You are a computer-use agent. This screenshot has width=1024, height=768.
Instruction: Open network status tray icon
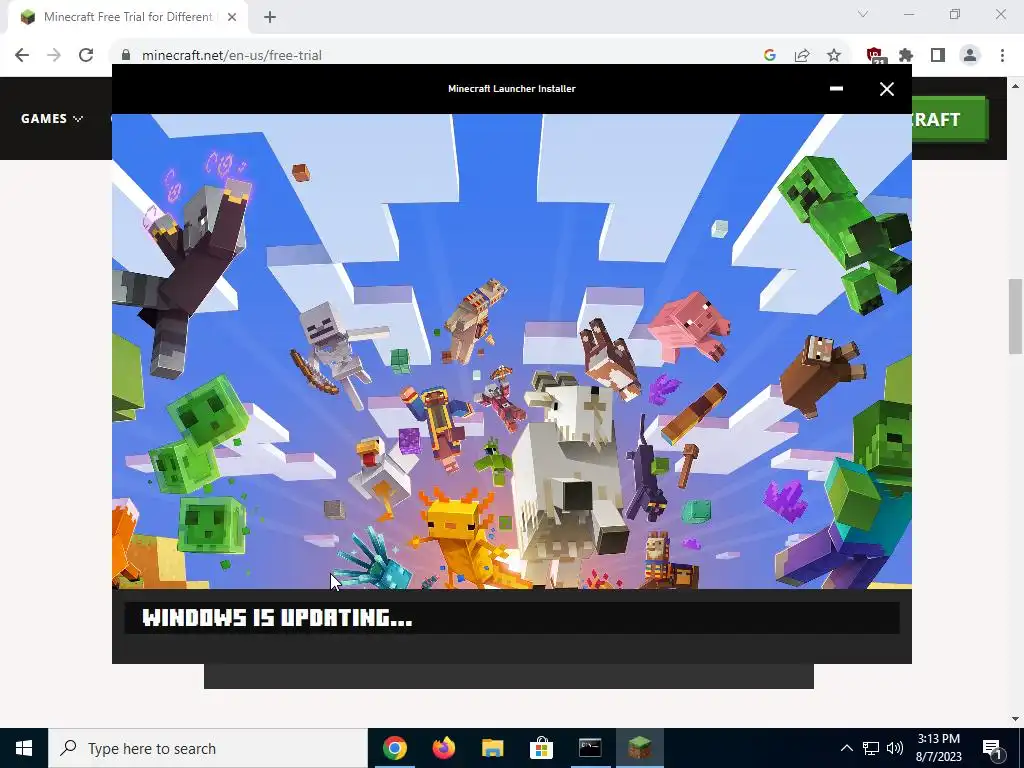(871, 748)
